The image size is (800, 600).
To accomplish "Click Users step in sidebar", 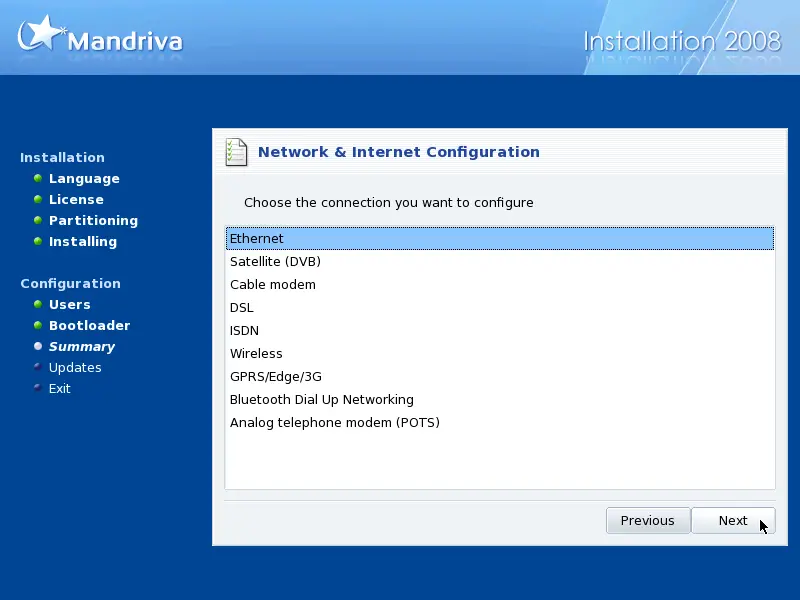I will pos(69,305).
